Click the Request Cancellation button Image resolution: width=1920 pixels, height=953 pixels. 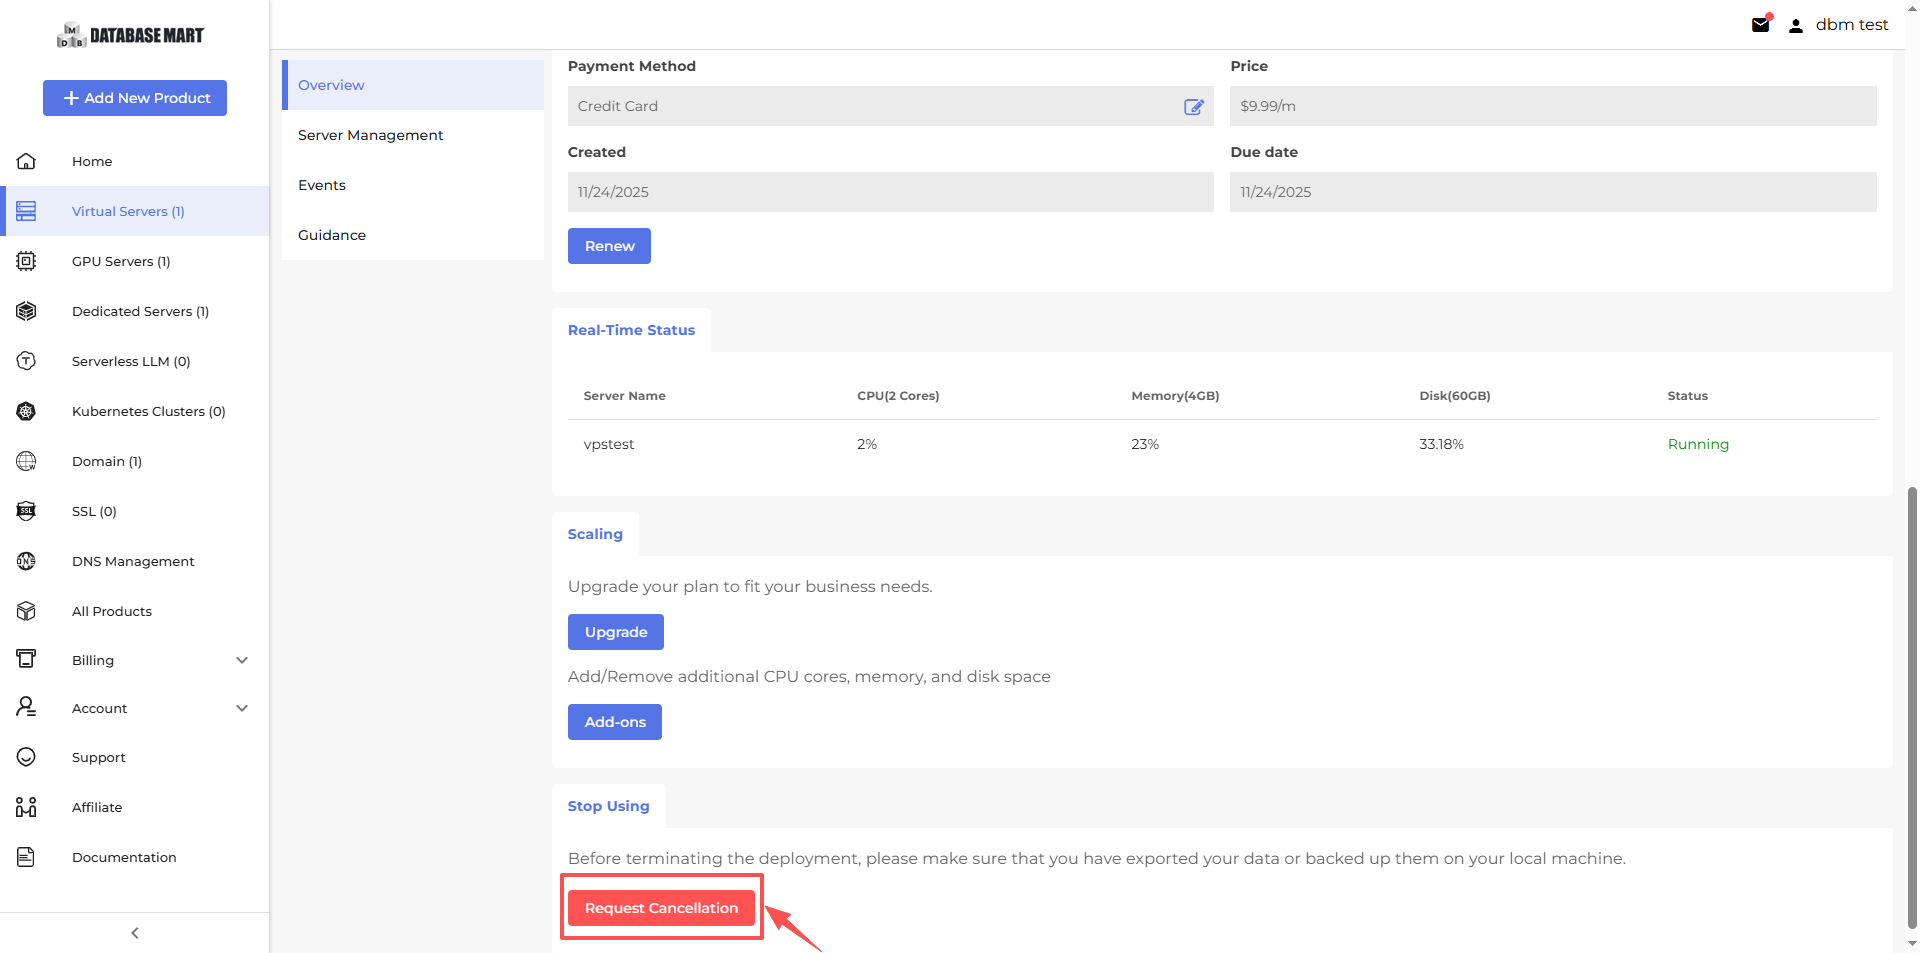tap(661, 908)
